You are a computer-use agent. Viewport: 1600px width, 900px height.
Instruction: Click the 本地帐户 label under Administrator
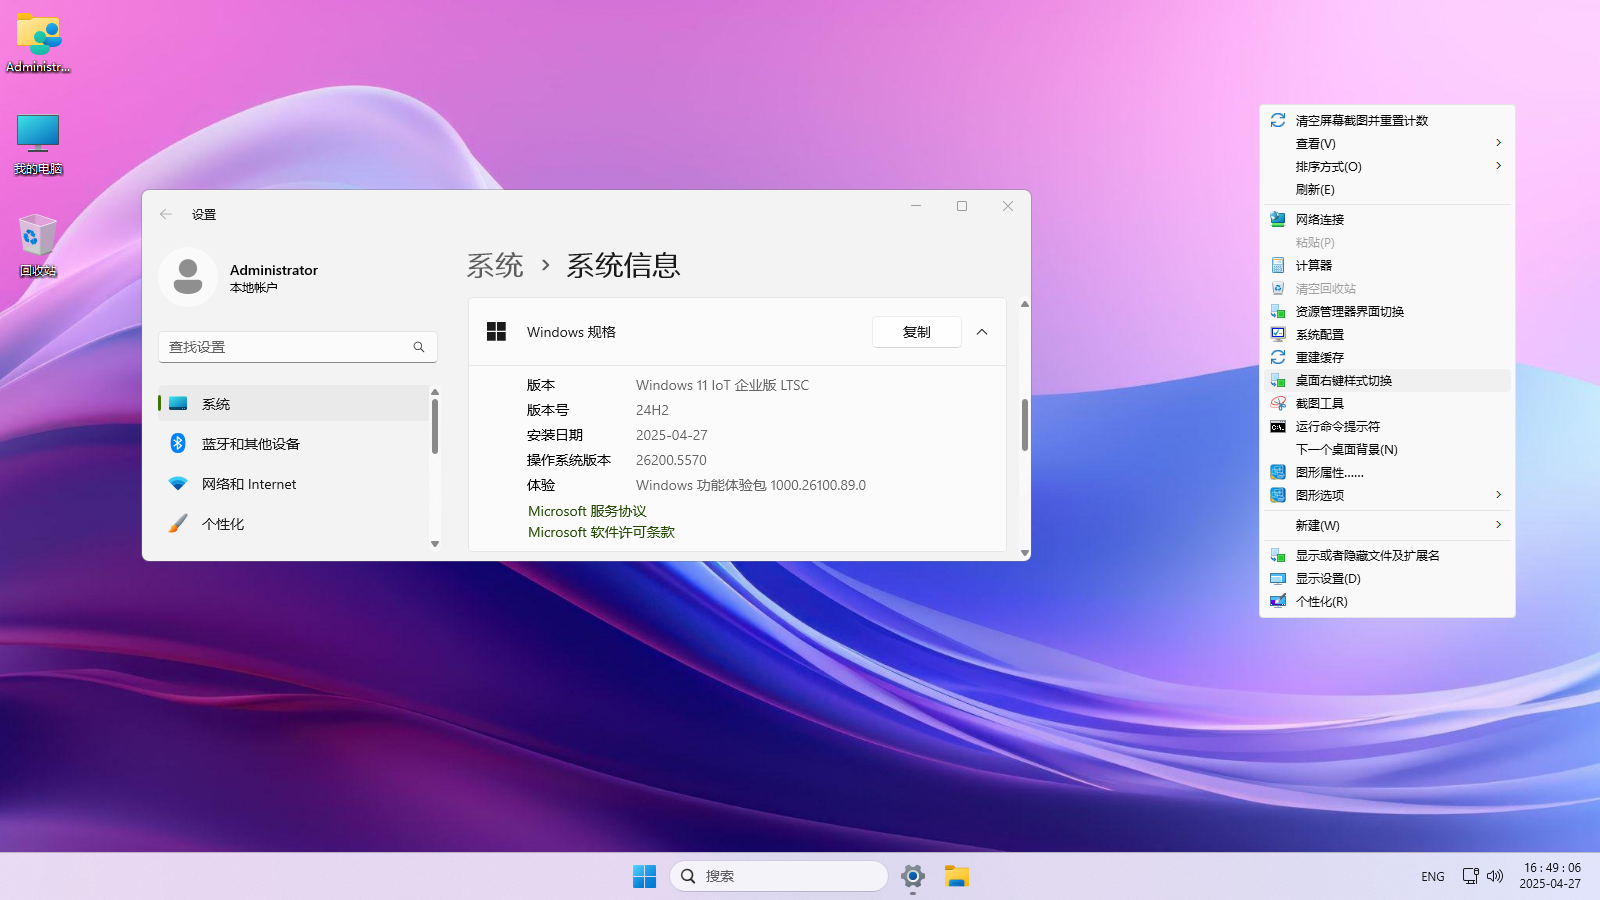[x=254, y=288]
